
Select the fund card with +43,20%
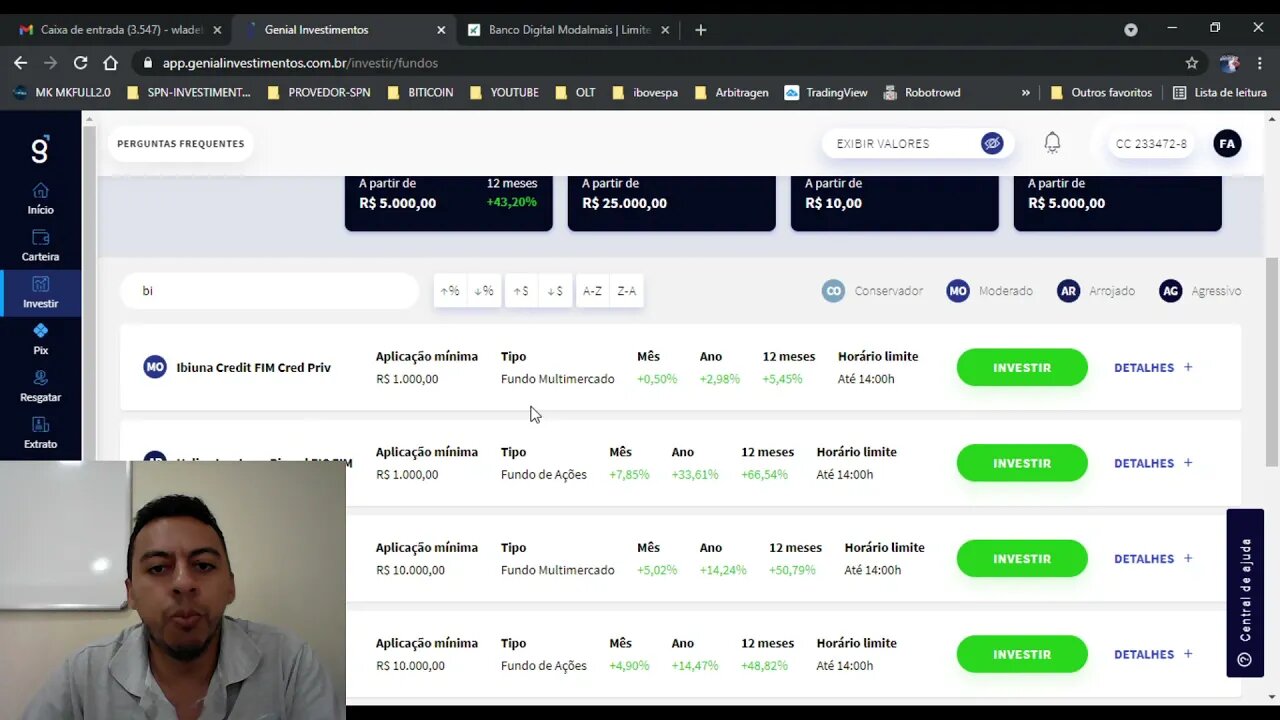coord(449,203)
